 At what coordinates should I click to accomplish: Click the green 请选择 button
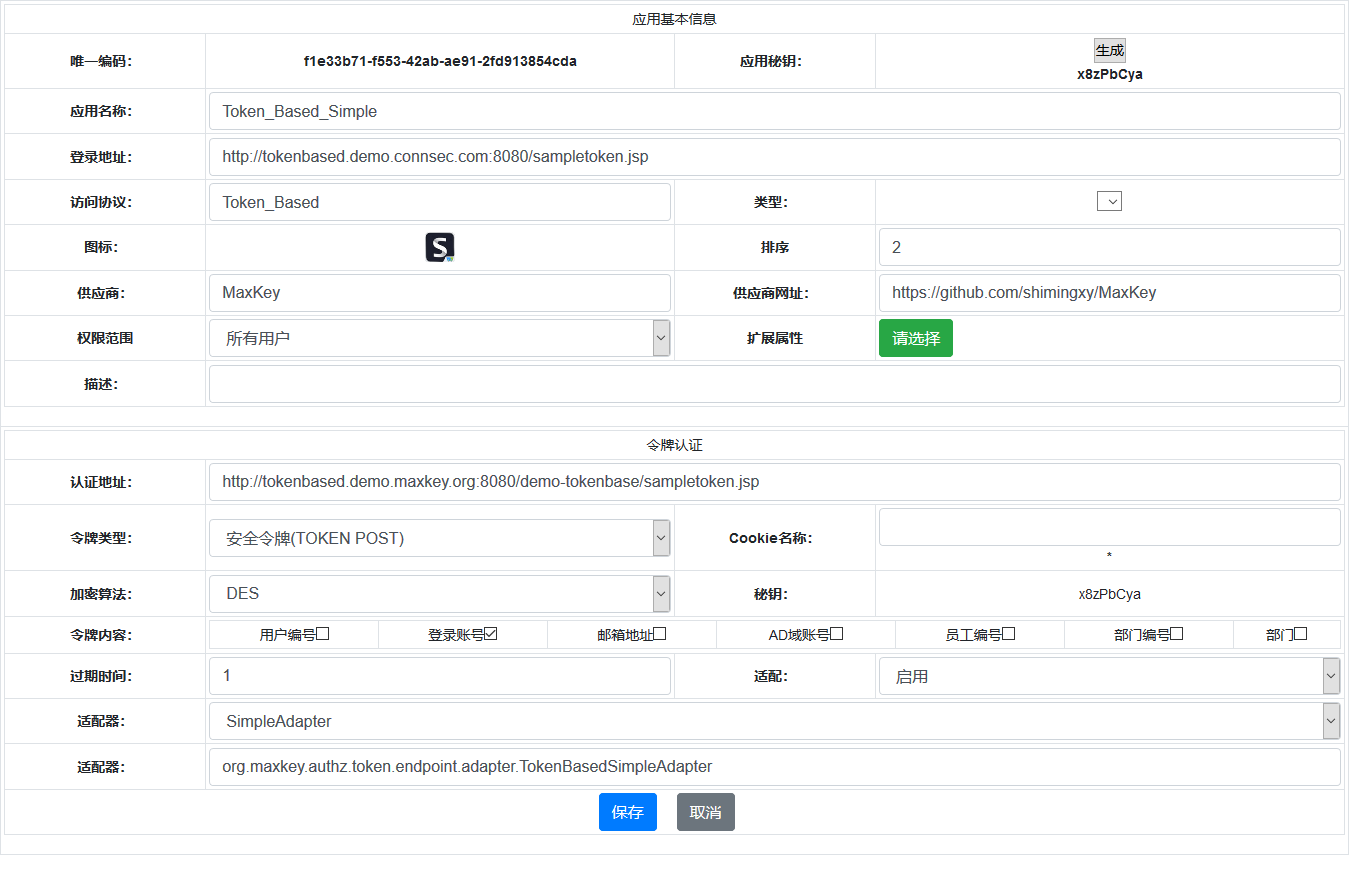(915, 338)
